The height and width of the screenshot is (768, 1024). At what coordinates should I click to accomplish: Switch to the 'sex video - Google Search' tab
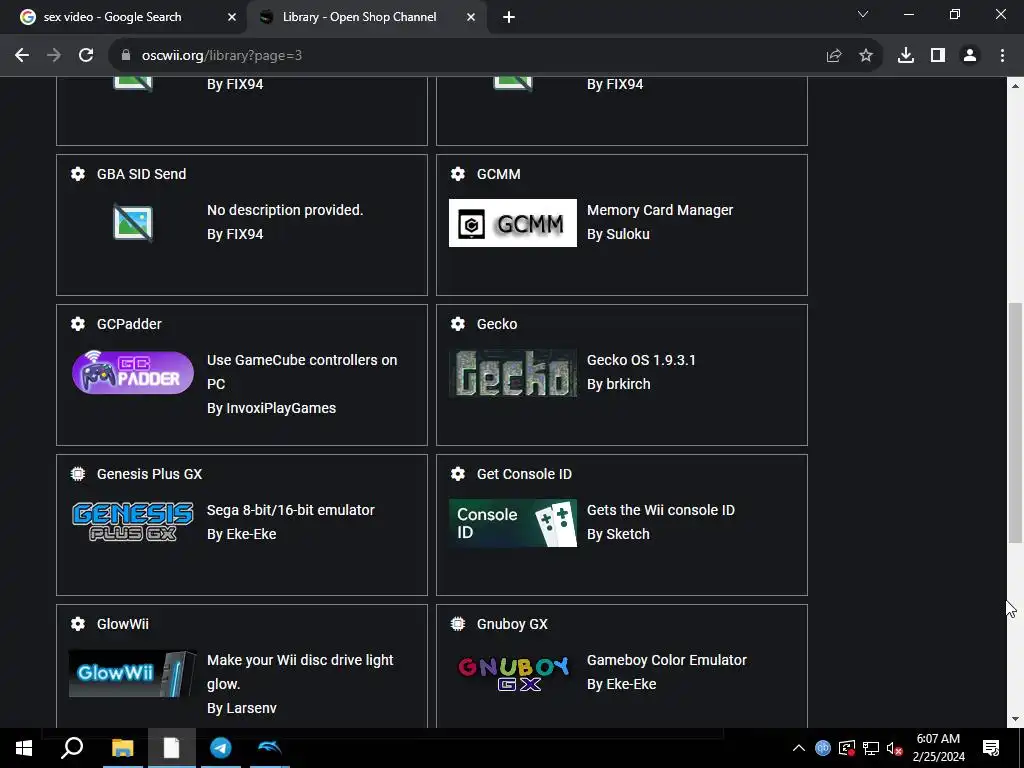coord(121,17)
